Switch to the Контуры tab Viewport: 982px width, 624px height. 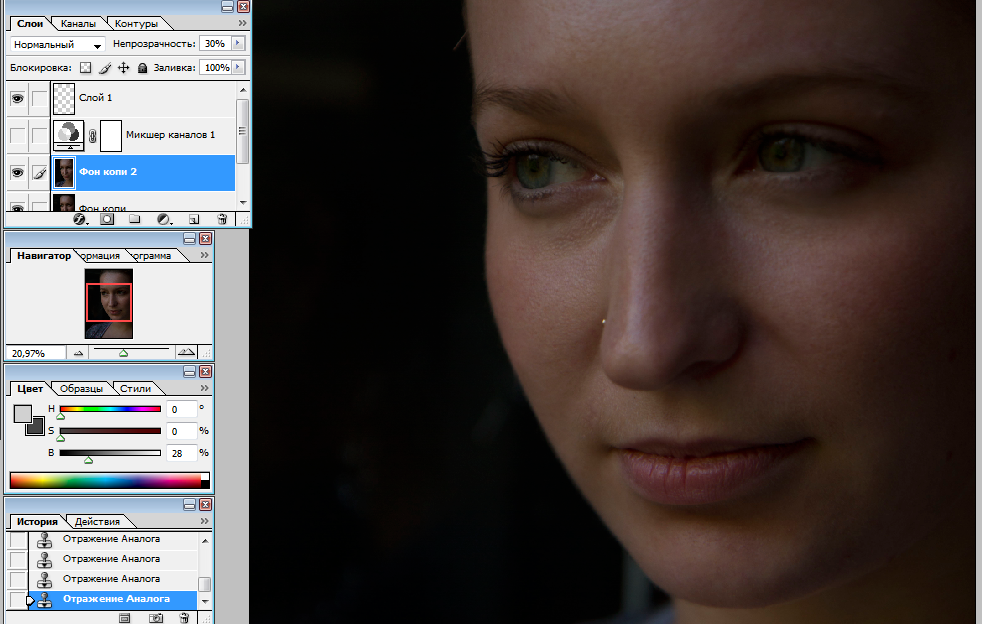[x=136, y=24]
